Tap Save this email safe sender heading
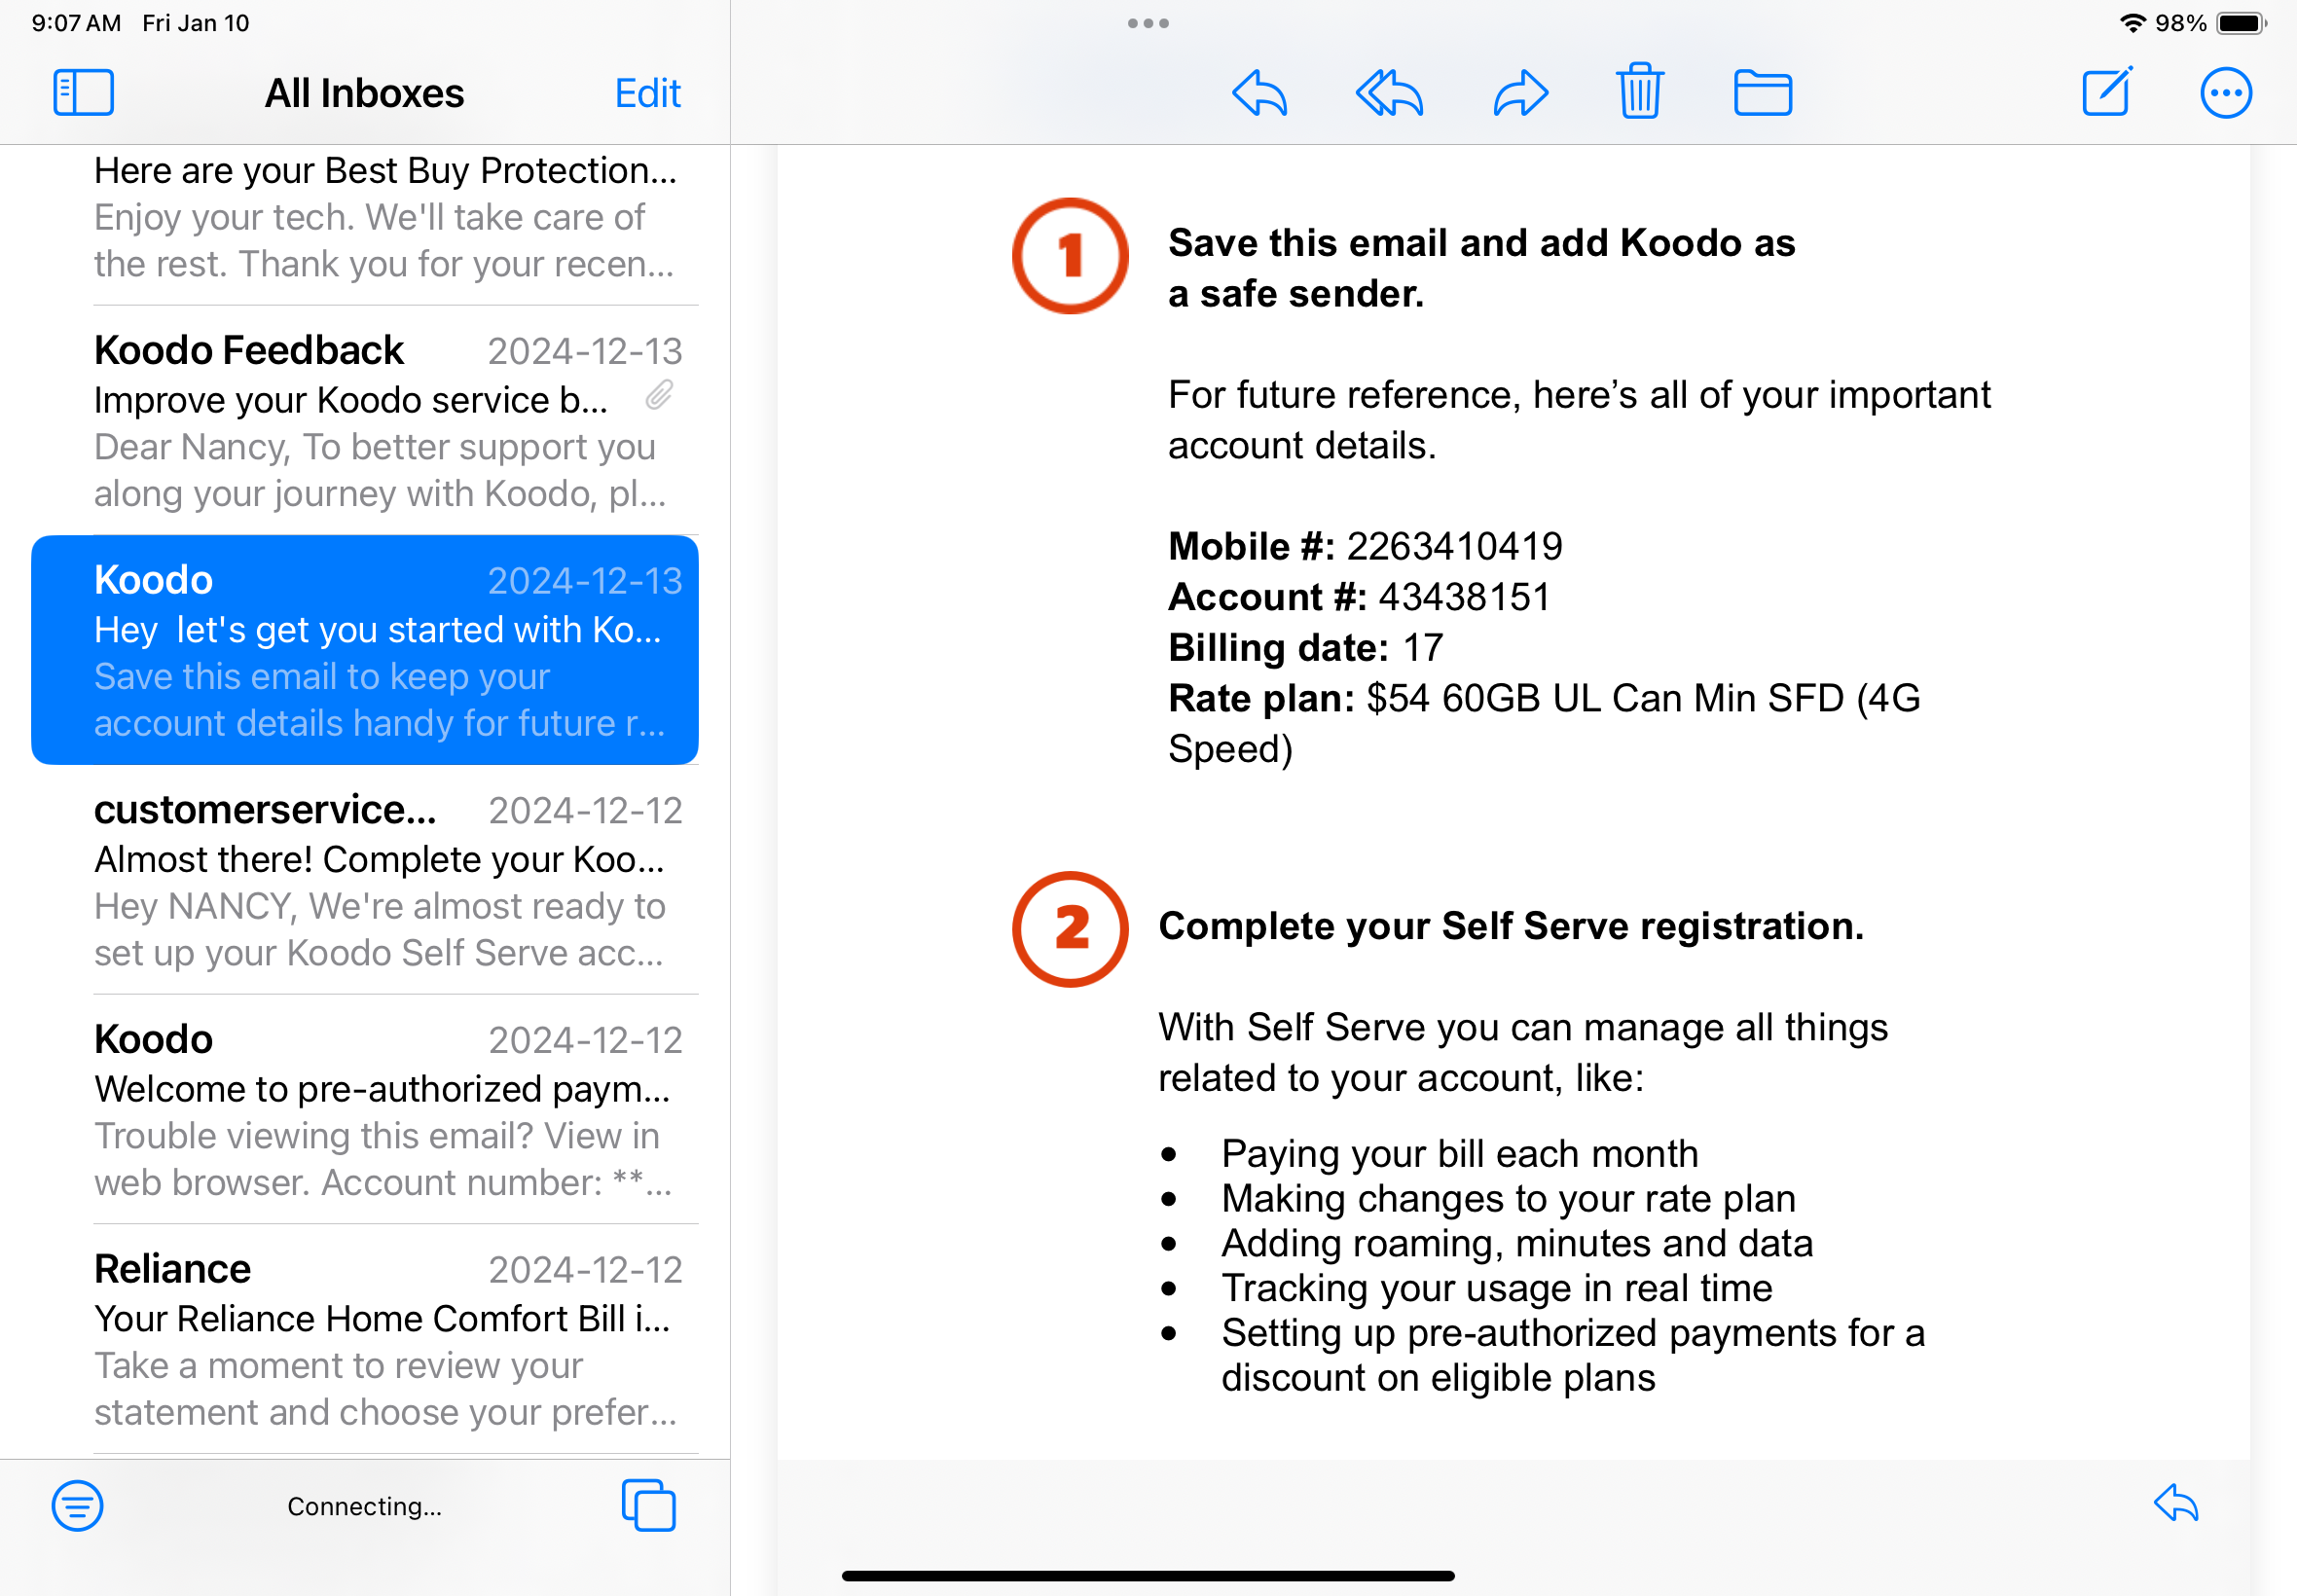The width and height of the screenshot is (2297, 1596). 1481,268
